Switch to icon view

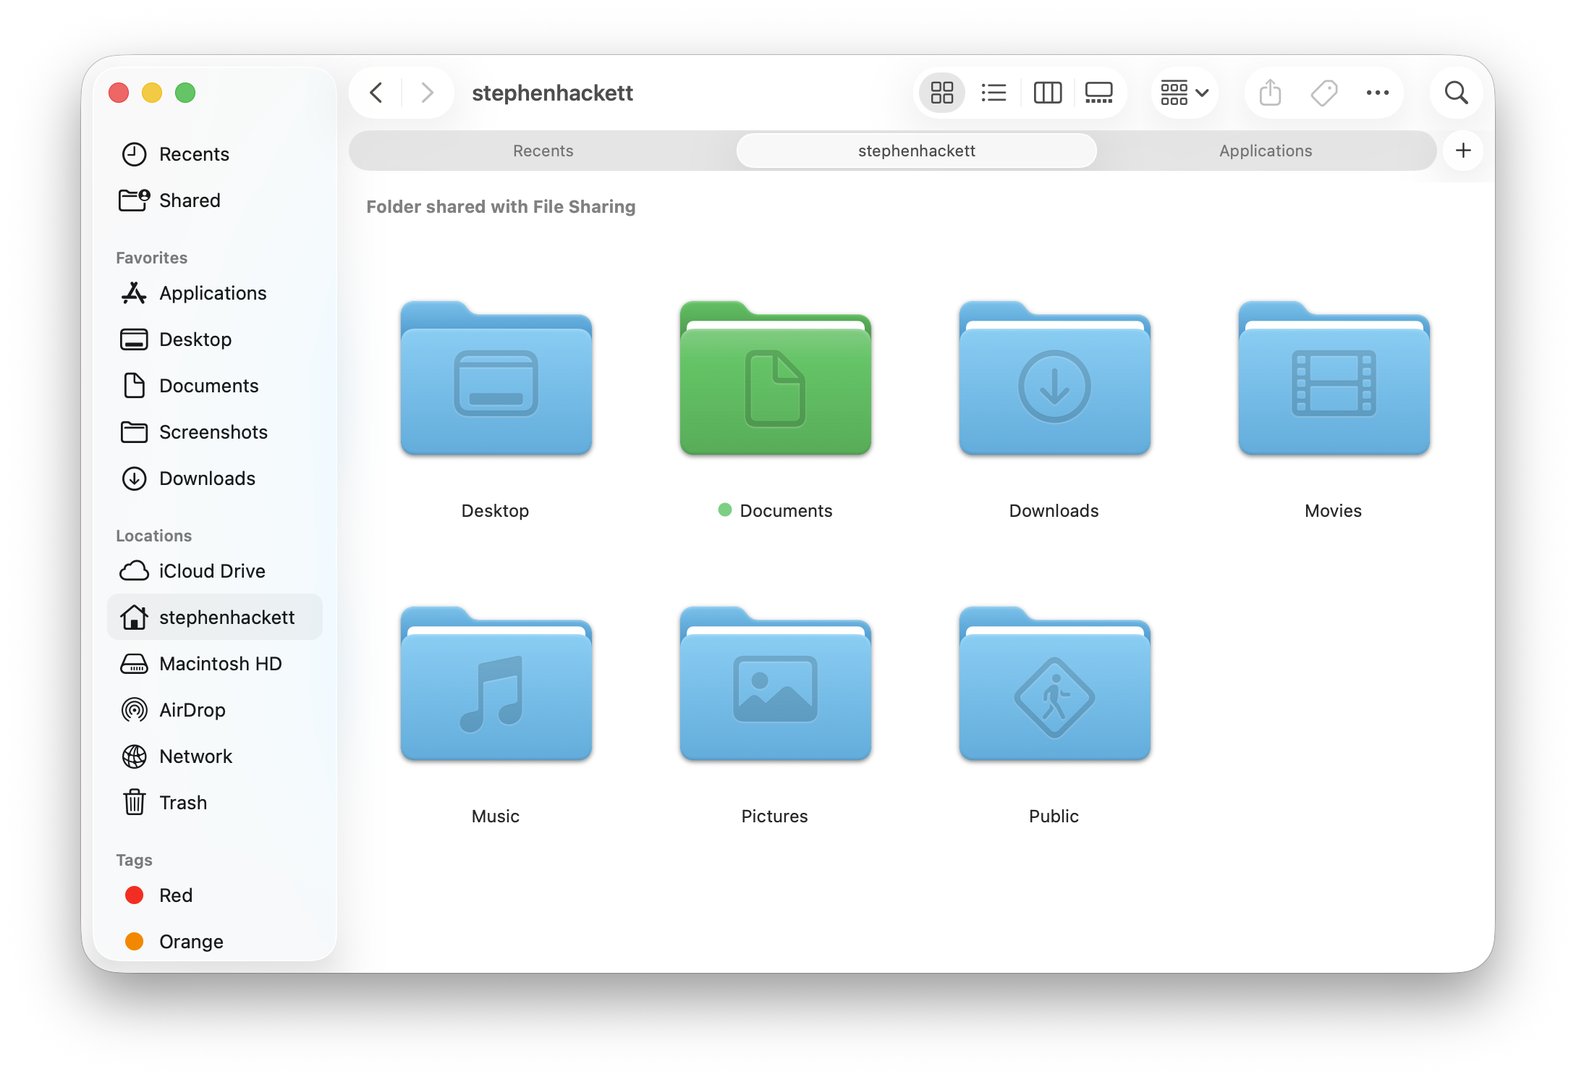(x=942, y=93)
